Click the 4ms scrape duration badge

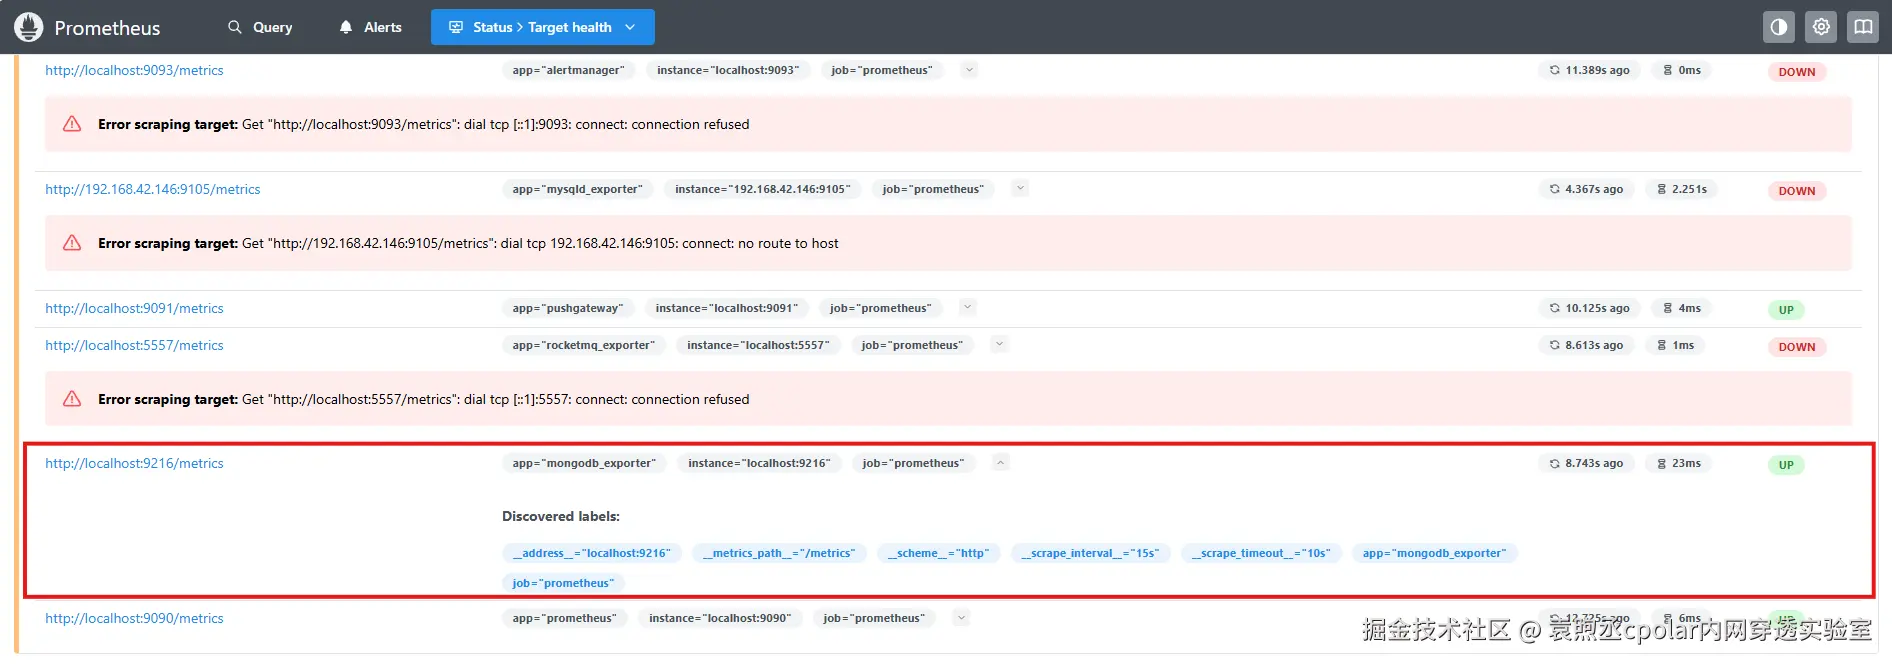coord(1682,308)
